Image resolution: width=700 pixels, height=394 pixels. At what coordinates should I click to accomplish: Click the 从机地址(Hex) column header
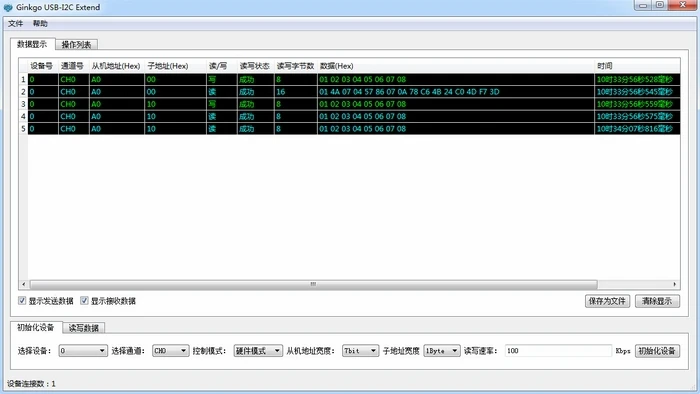coord(116,66)
